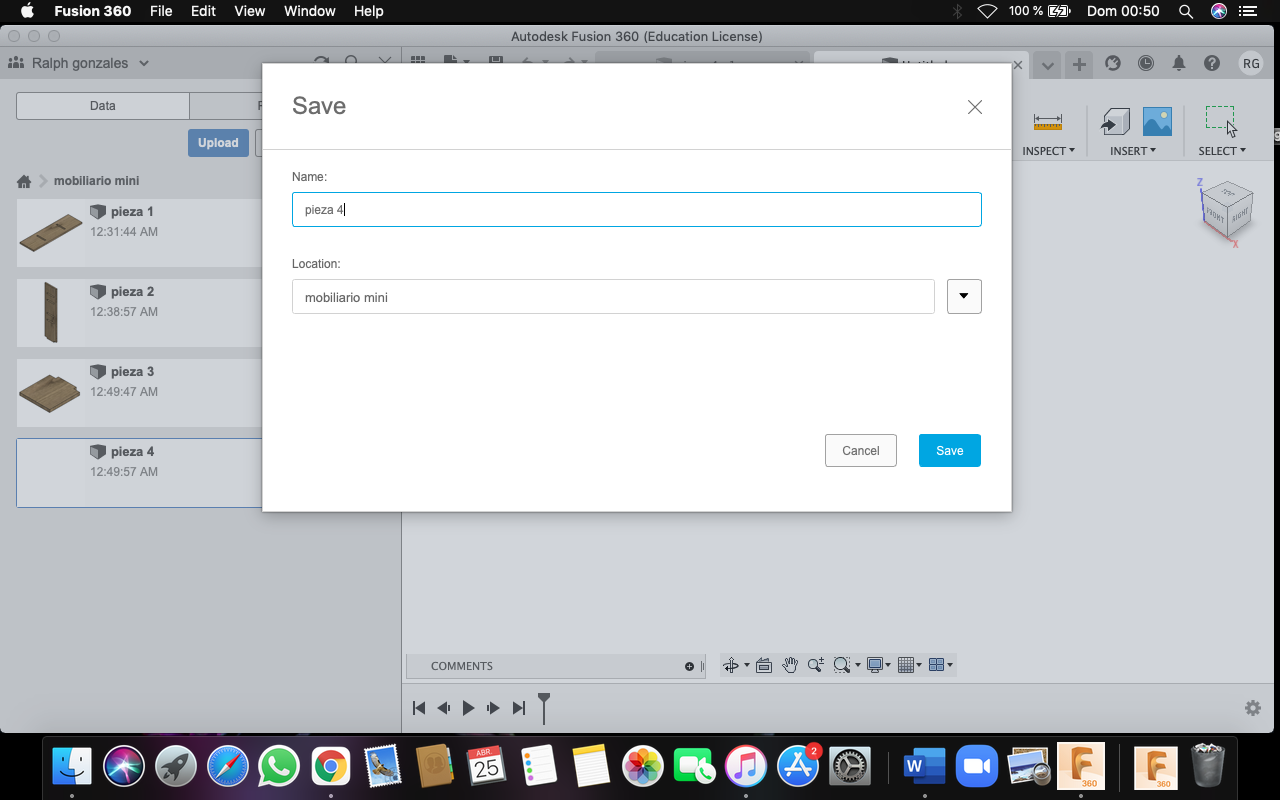Click the Location field showing mobiliario mini
The height and width of the screenshot is (800, 1280).
[613, 297]
